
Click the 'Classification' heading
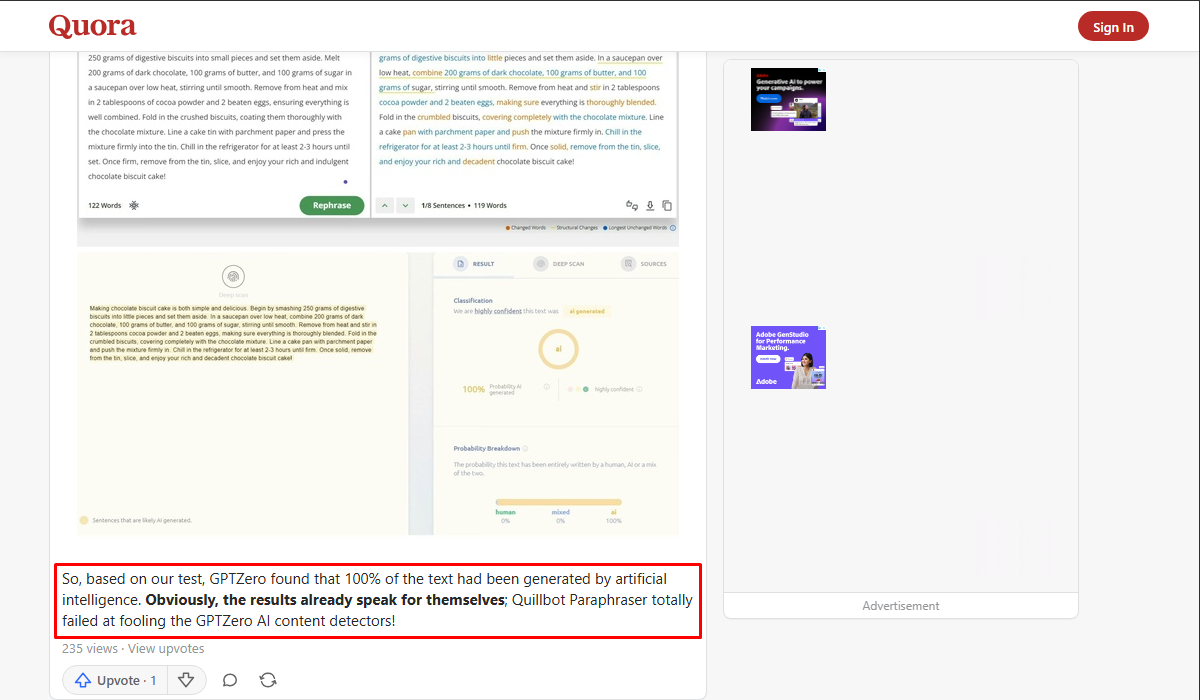473,300
